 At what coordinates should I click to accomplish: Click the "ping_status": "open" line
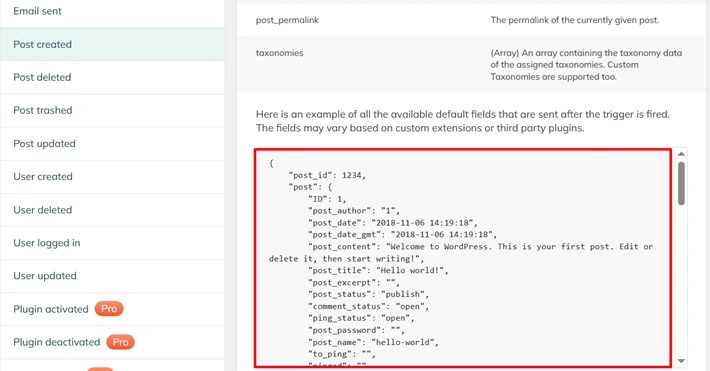pyautogui.click(x=361, y=318)
